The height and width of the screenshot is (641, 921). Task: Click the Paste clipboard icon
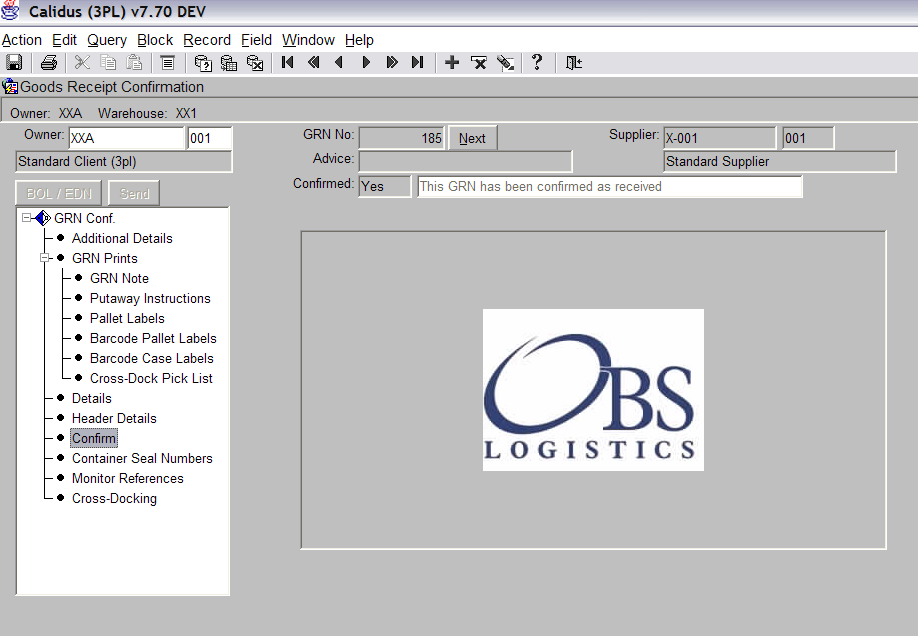(135, 62)
